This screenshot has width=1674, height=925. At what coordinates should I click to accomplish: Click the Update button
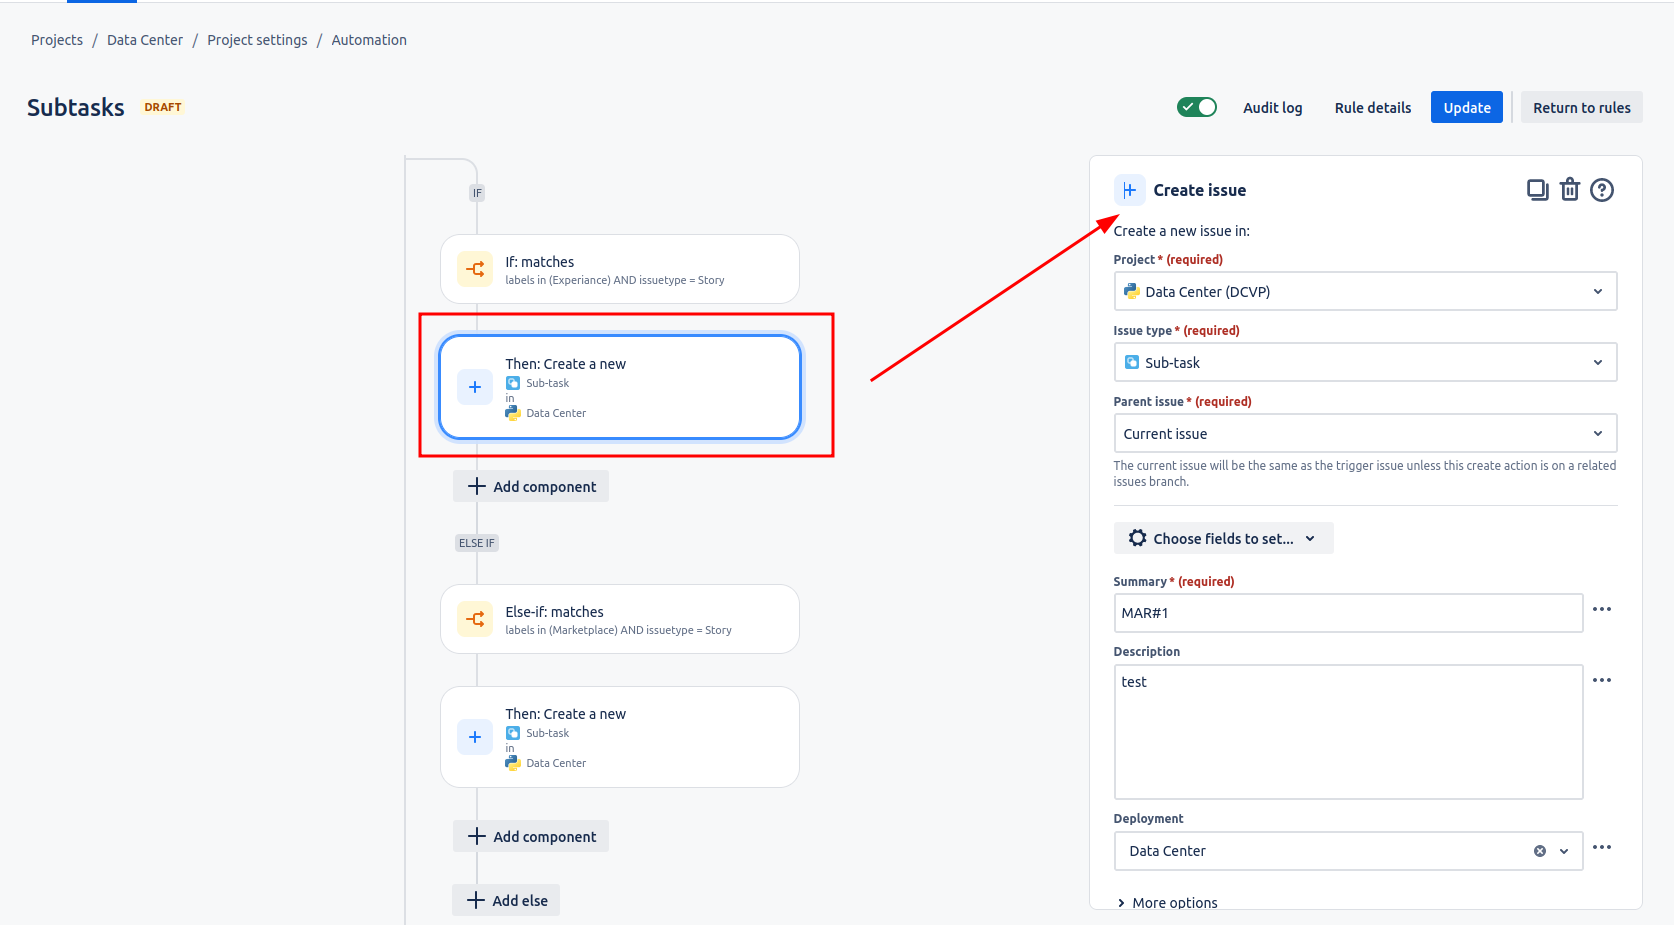point(1466,108)
